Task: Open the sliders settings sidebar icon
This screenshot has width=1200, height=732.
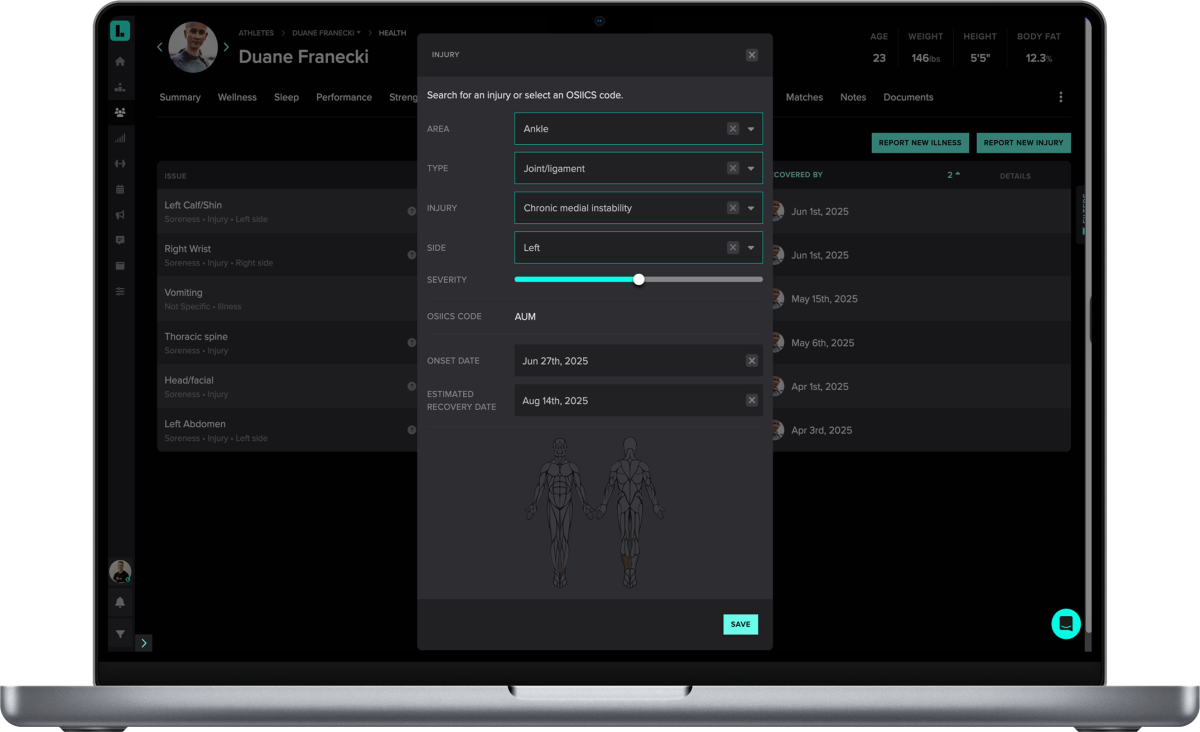Action: tap(120, 291)
